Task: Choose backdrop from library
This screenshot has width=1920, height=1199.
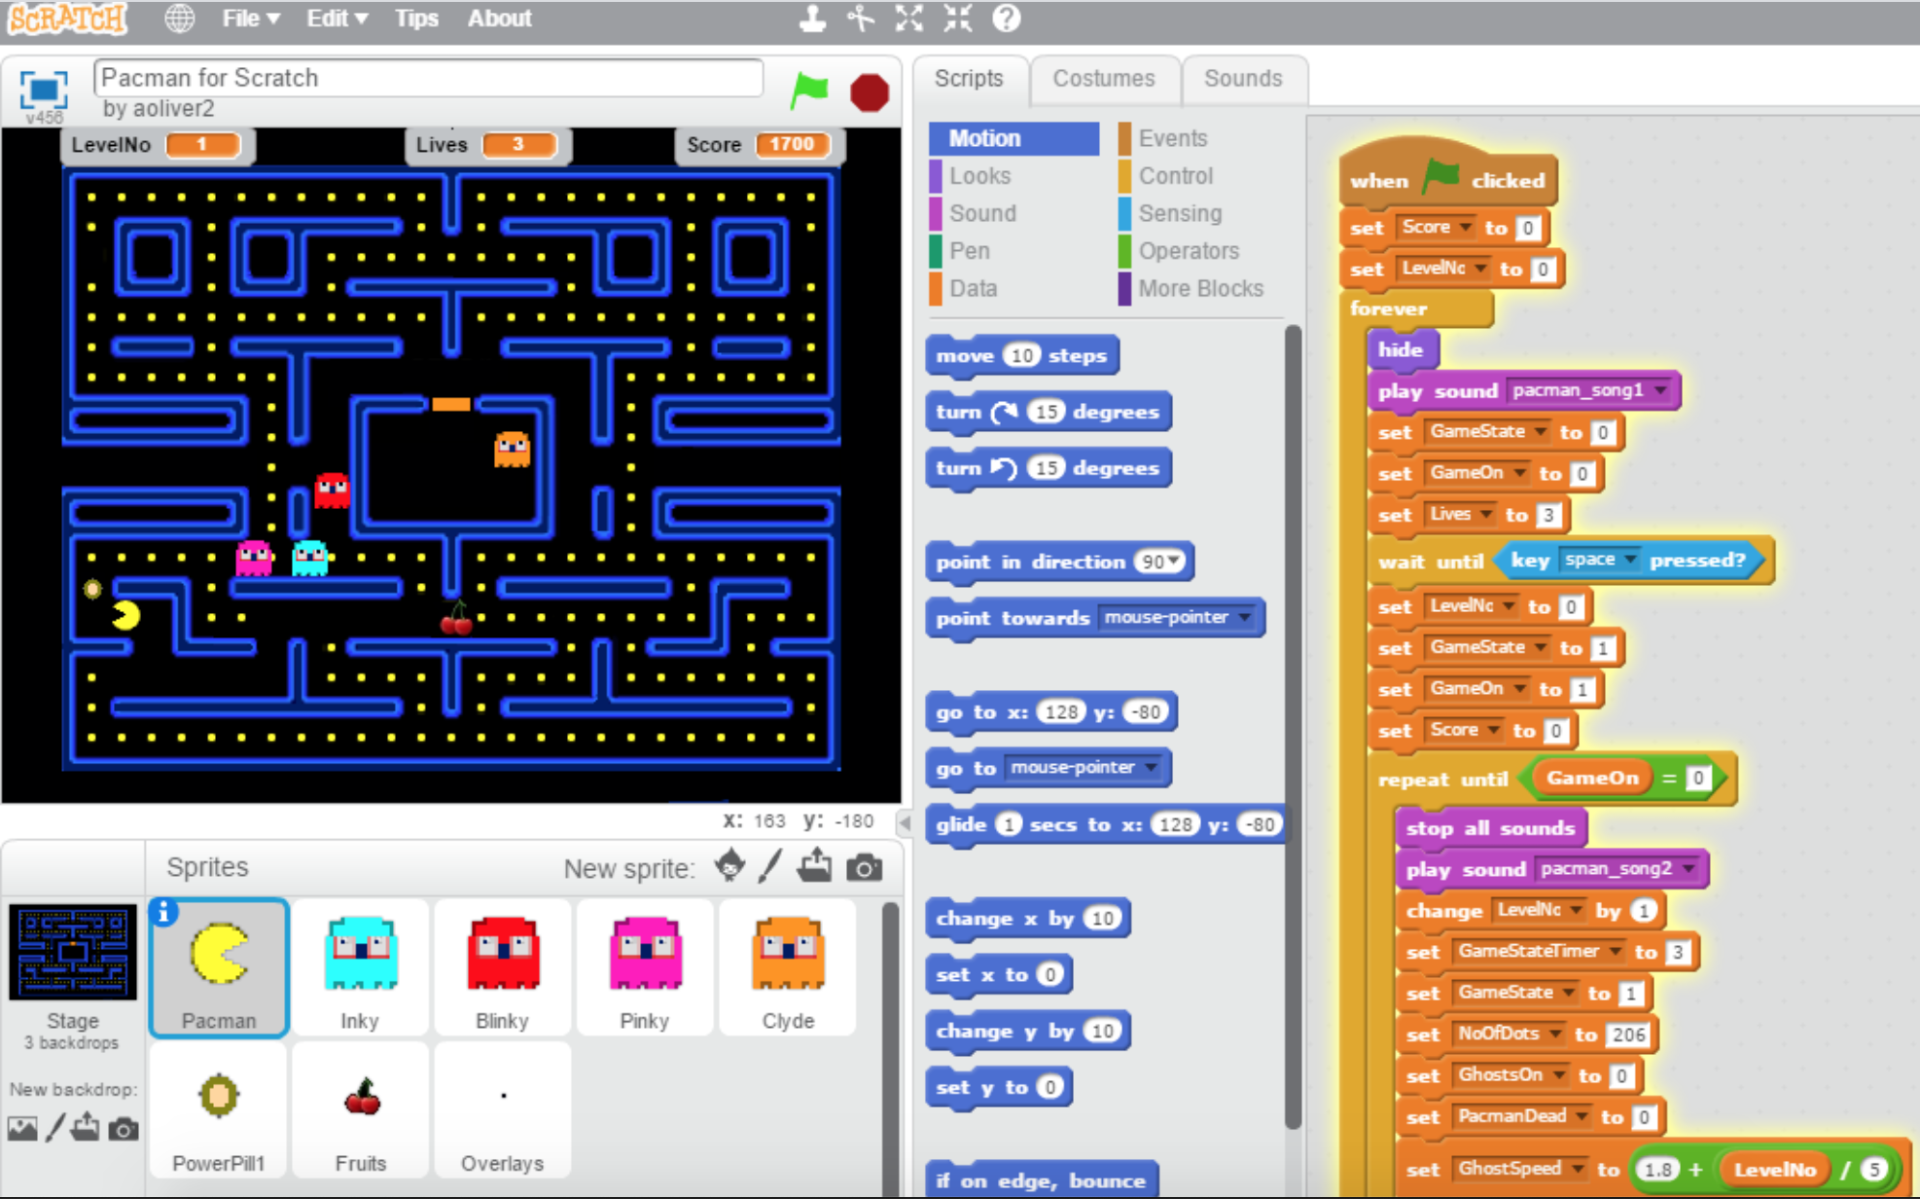Action: [22, 1129]
